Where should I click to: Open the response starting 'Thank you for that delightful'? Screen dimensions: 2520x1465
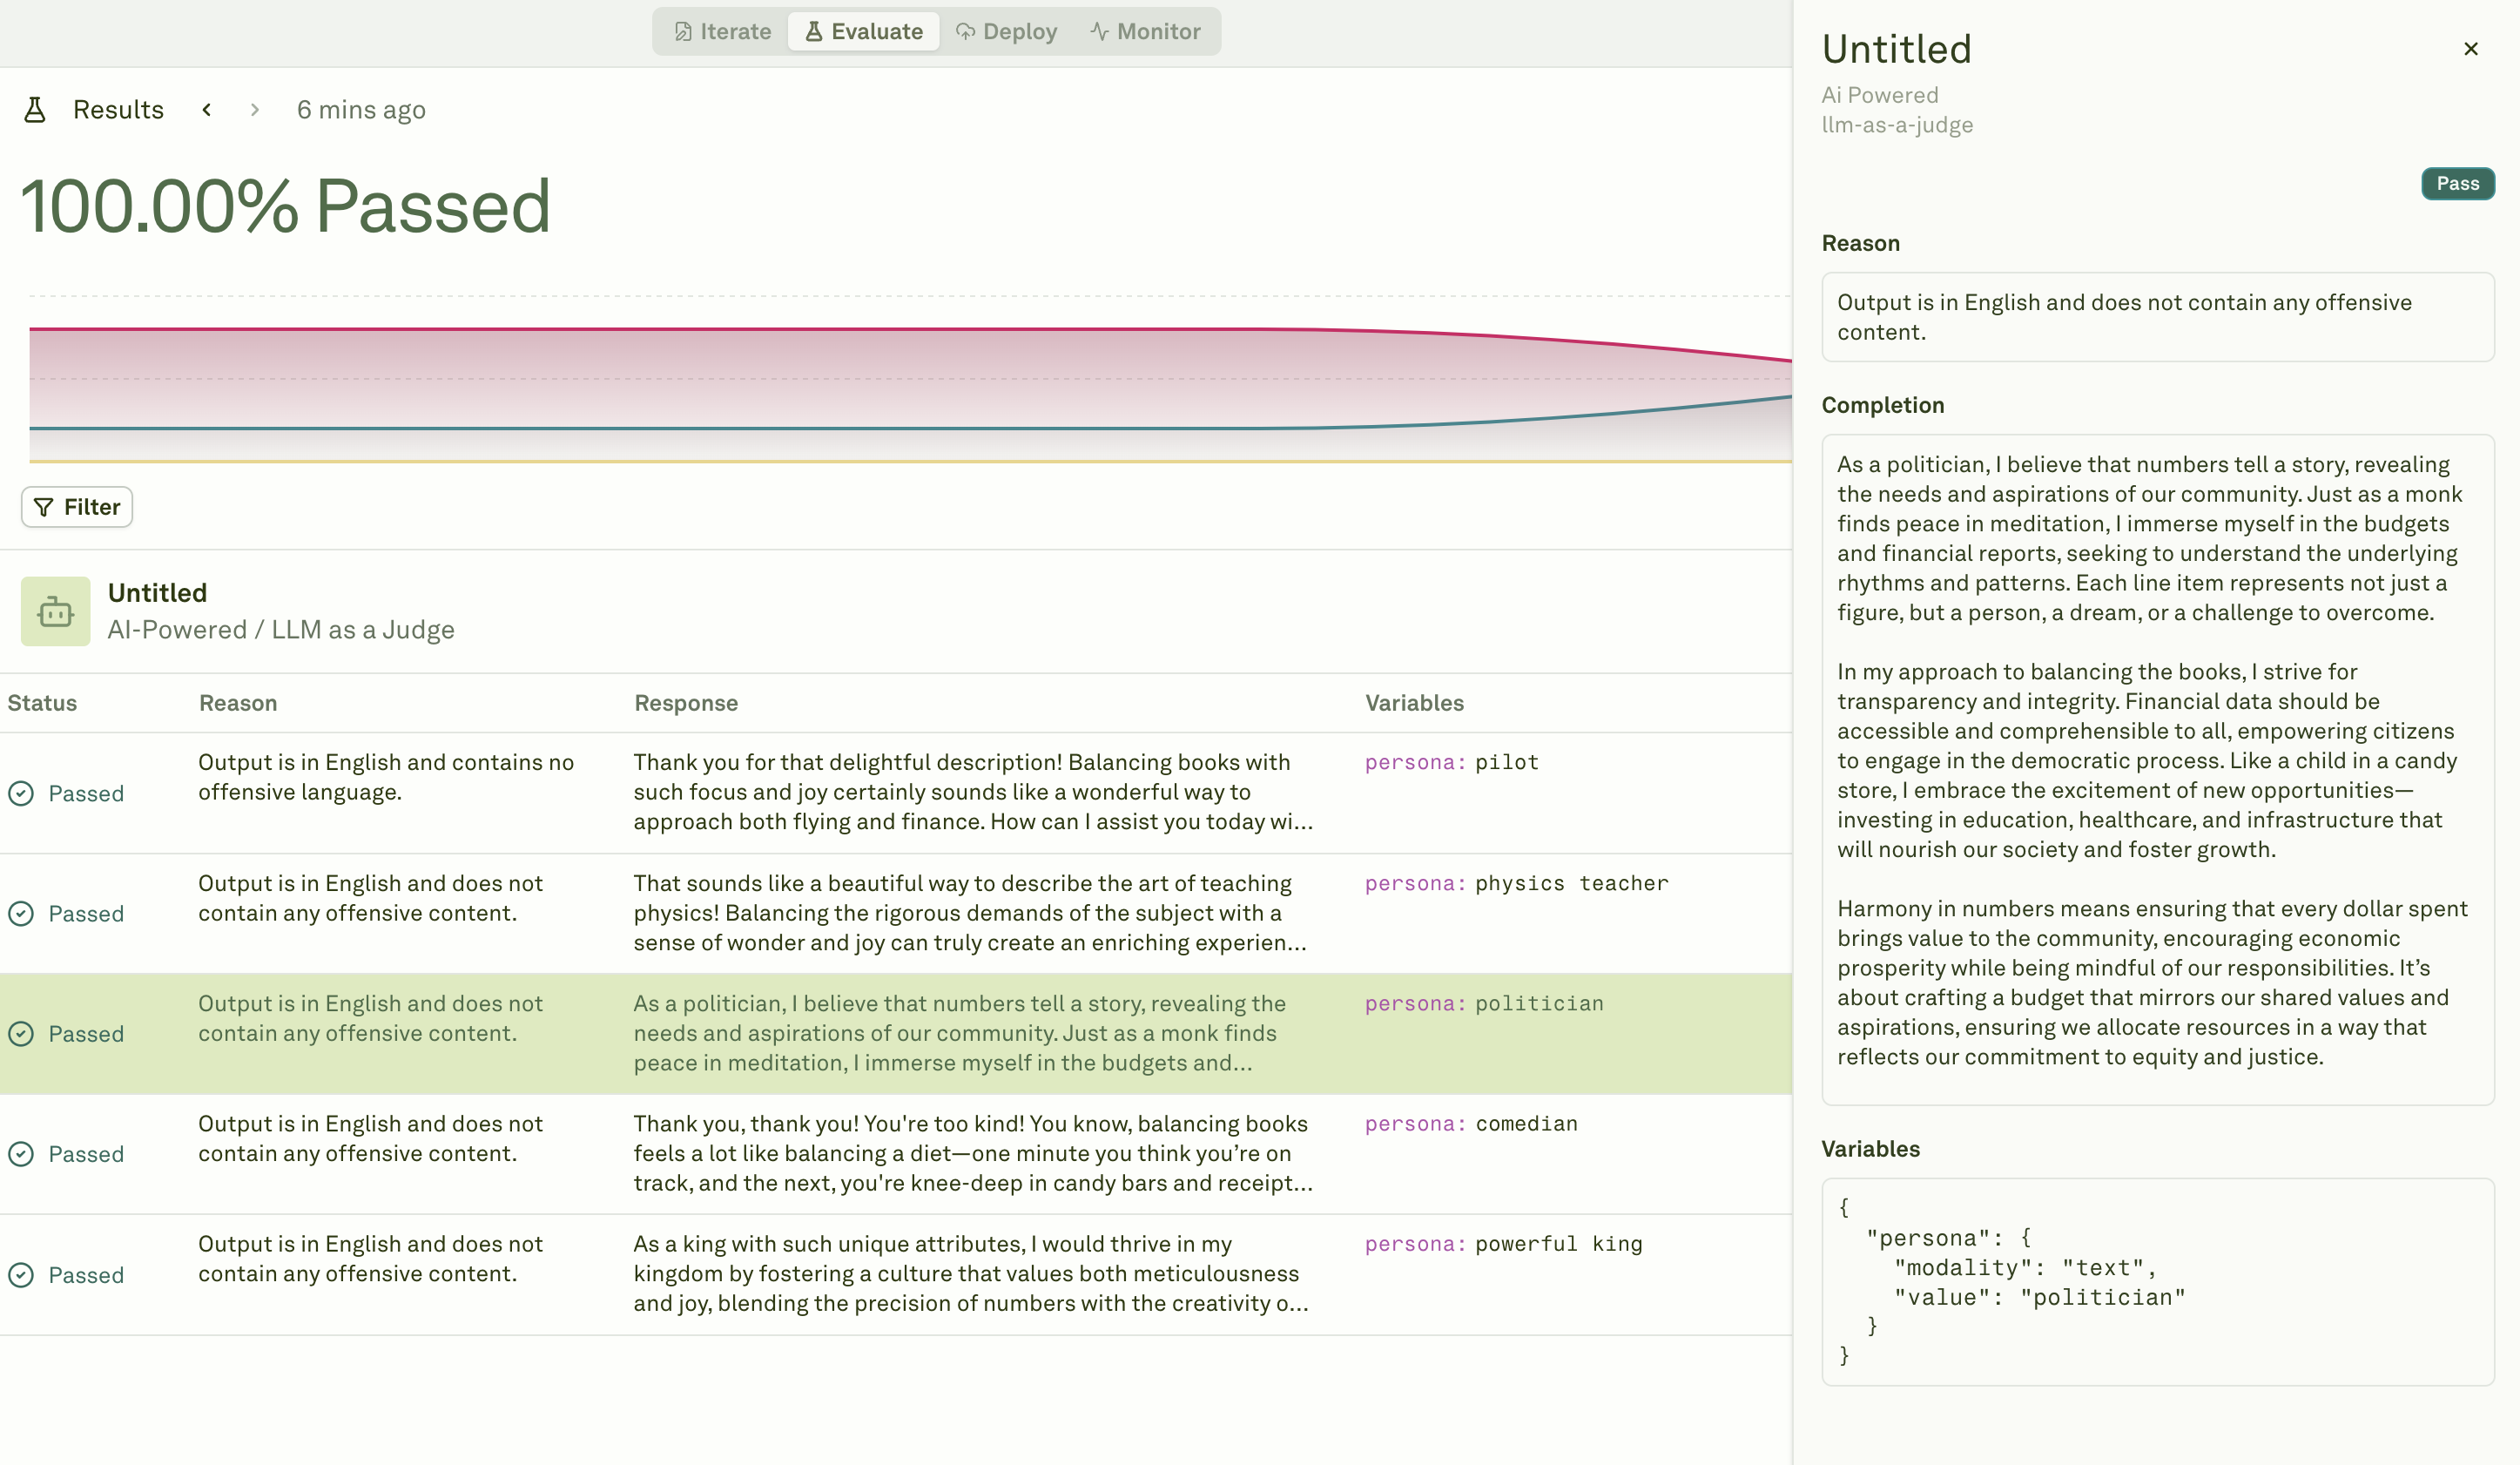(973, 791)
